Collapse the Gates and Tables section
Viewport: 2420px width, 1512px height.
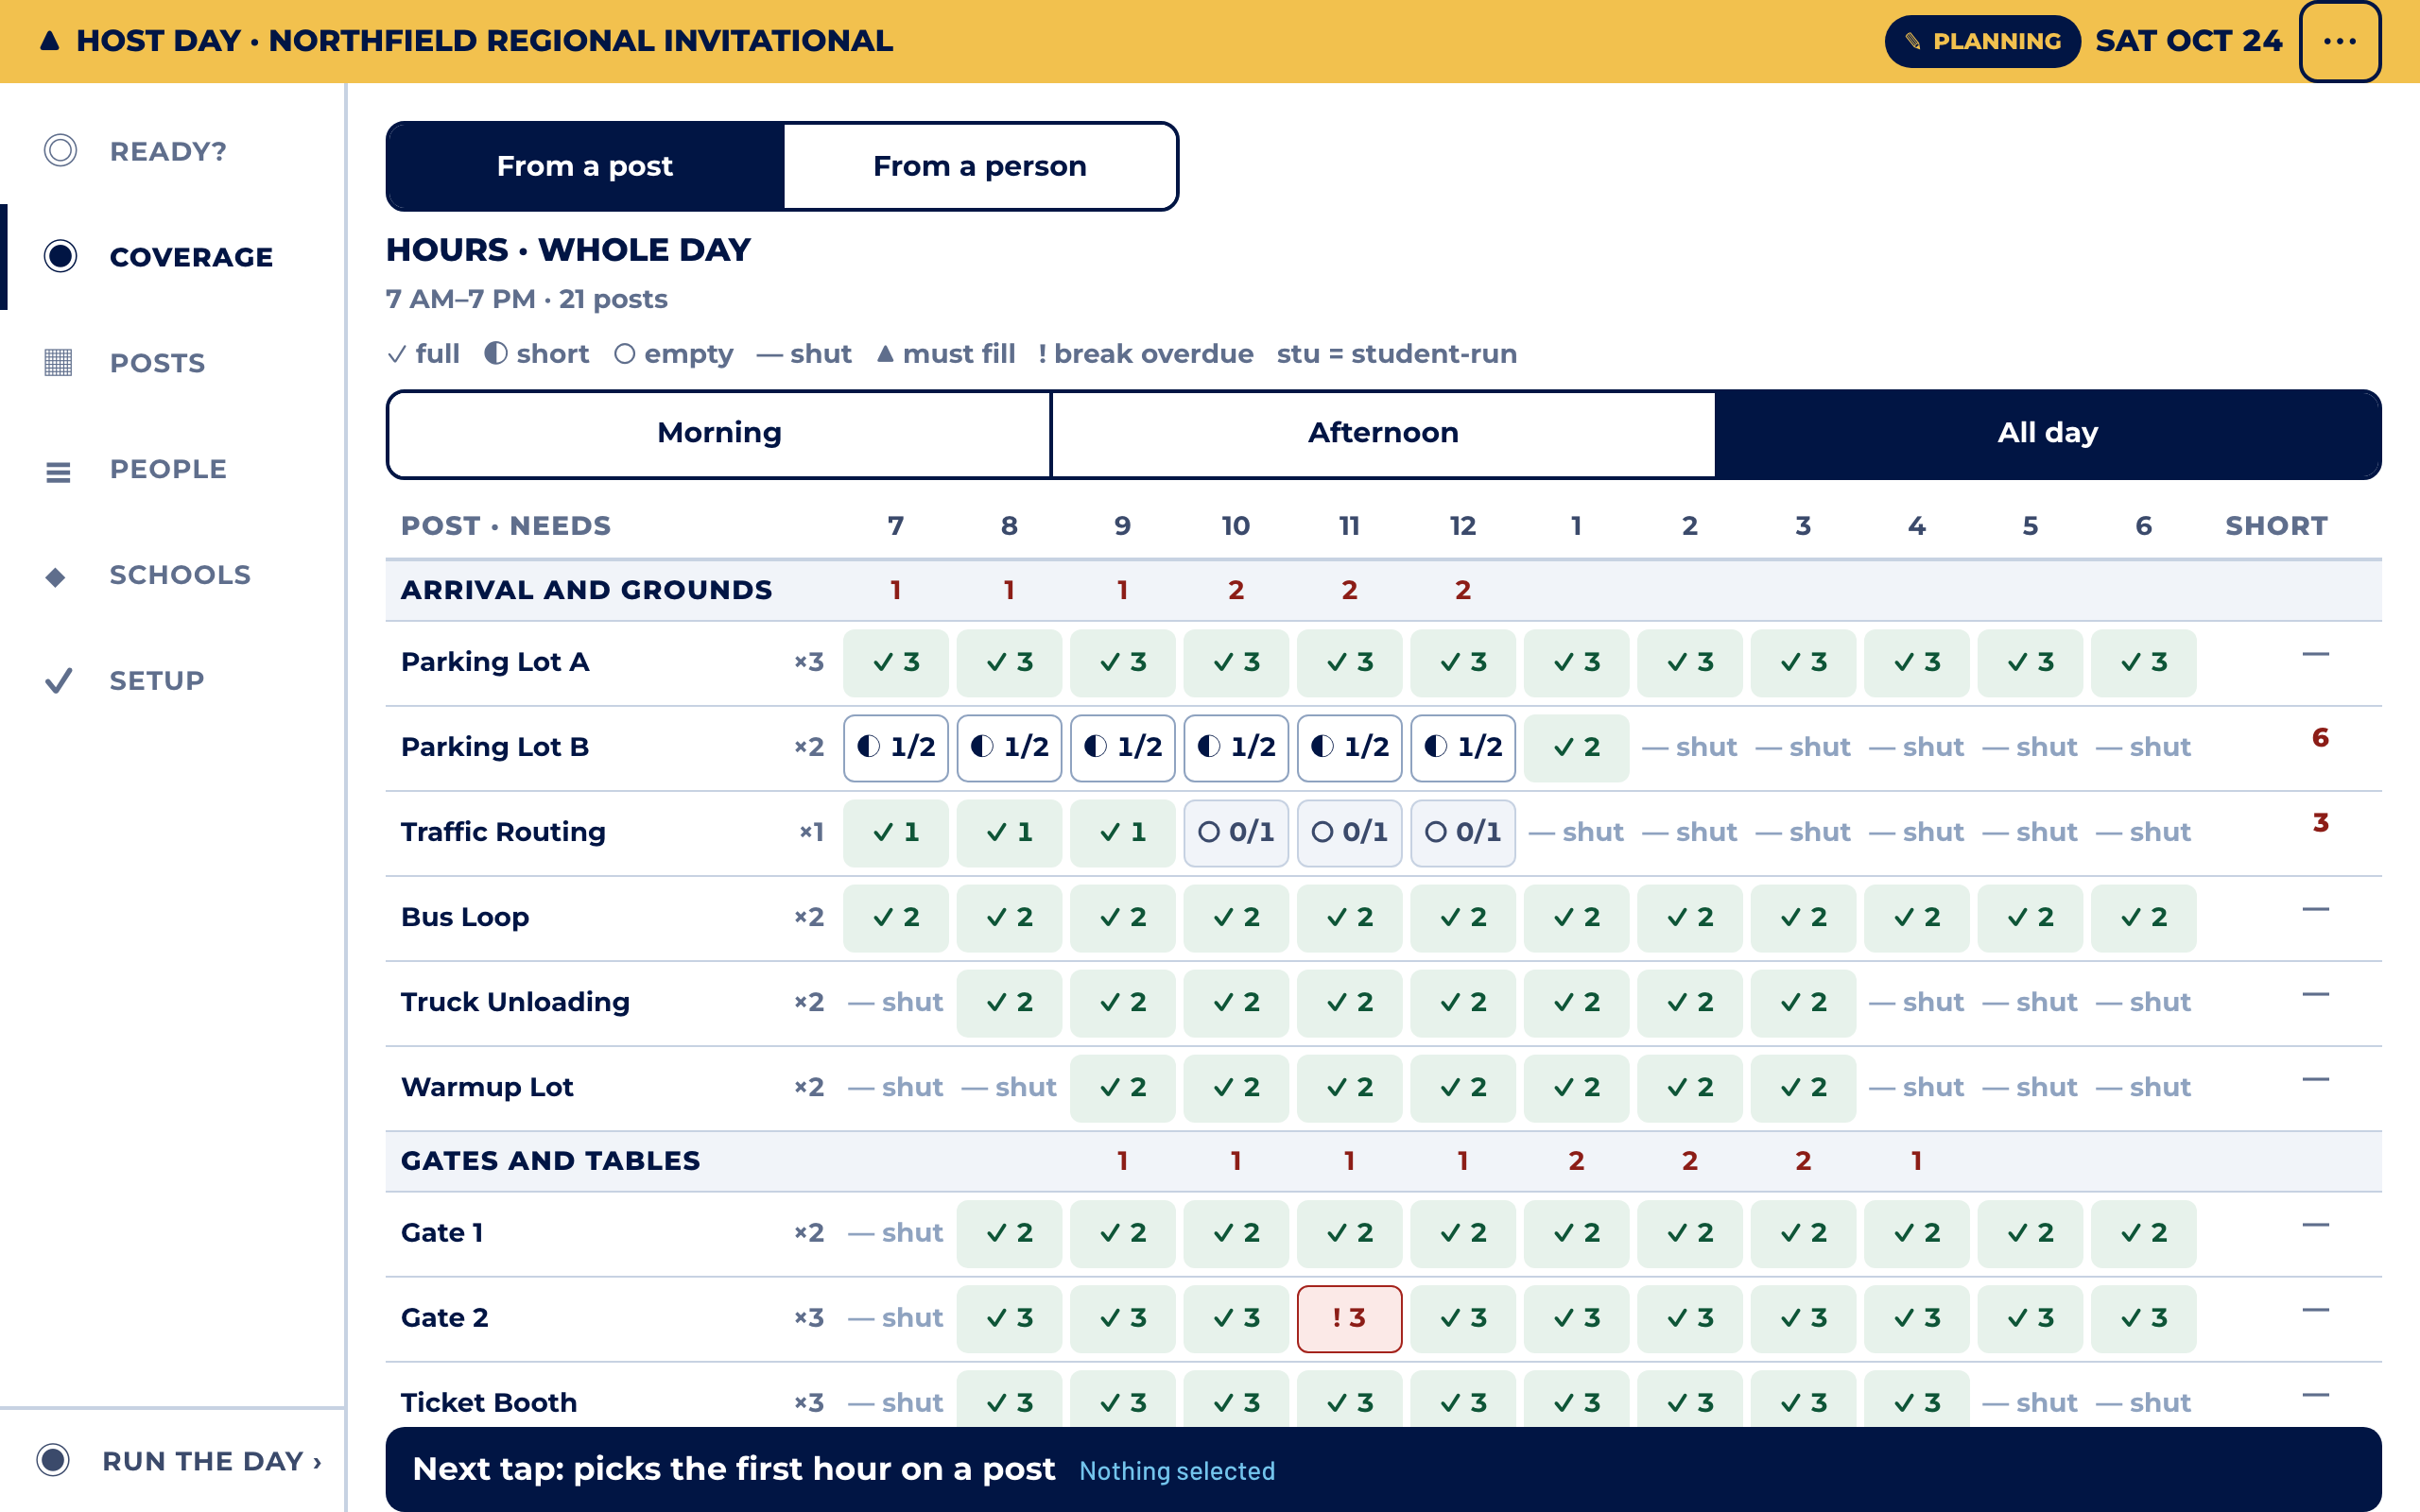550,1160
